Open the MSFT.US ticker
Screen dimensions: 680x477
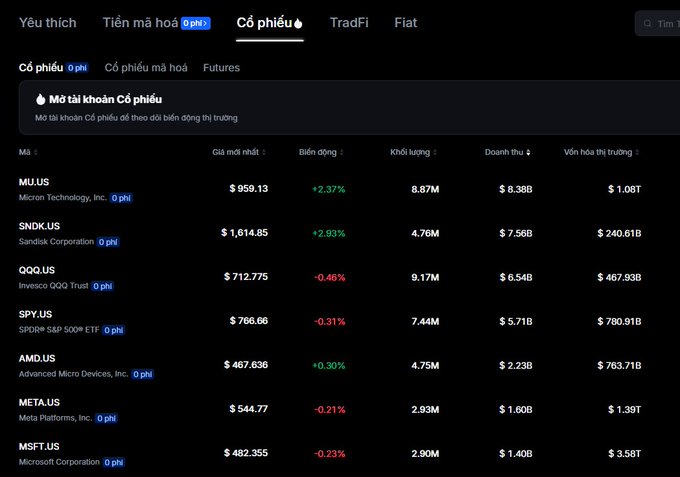[x=39, y=447]
